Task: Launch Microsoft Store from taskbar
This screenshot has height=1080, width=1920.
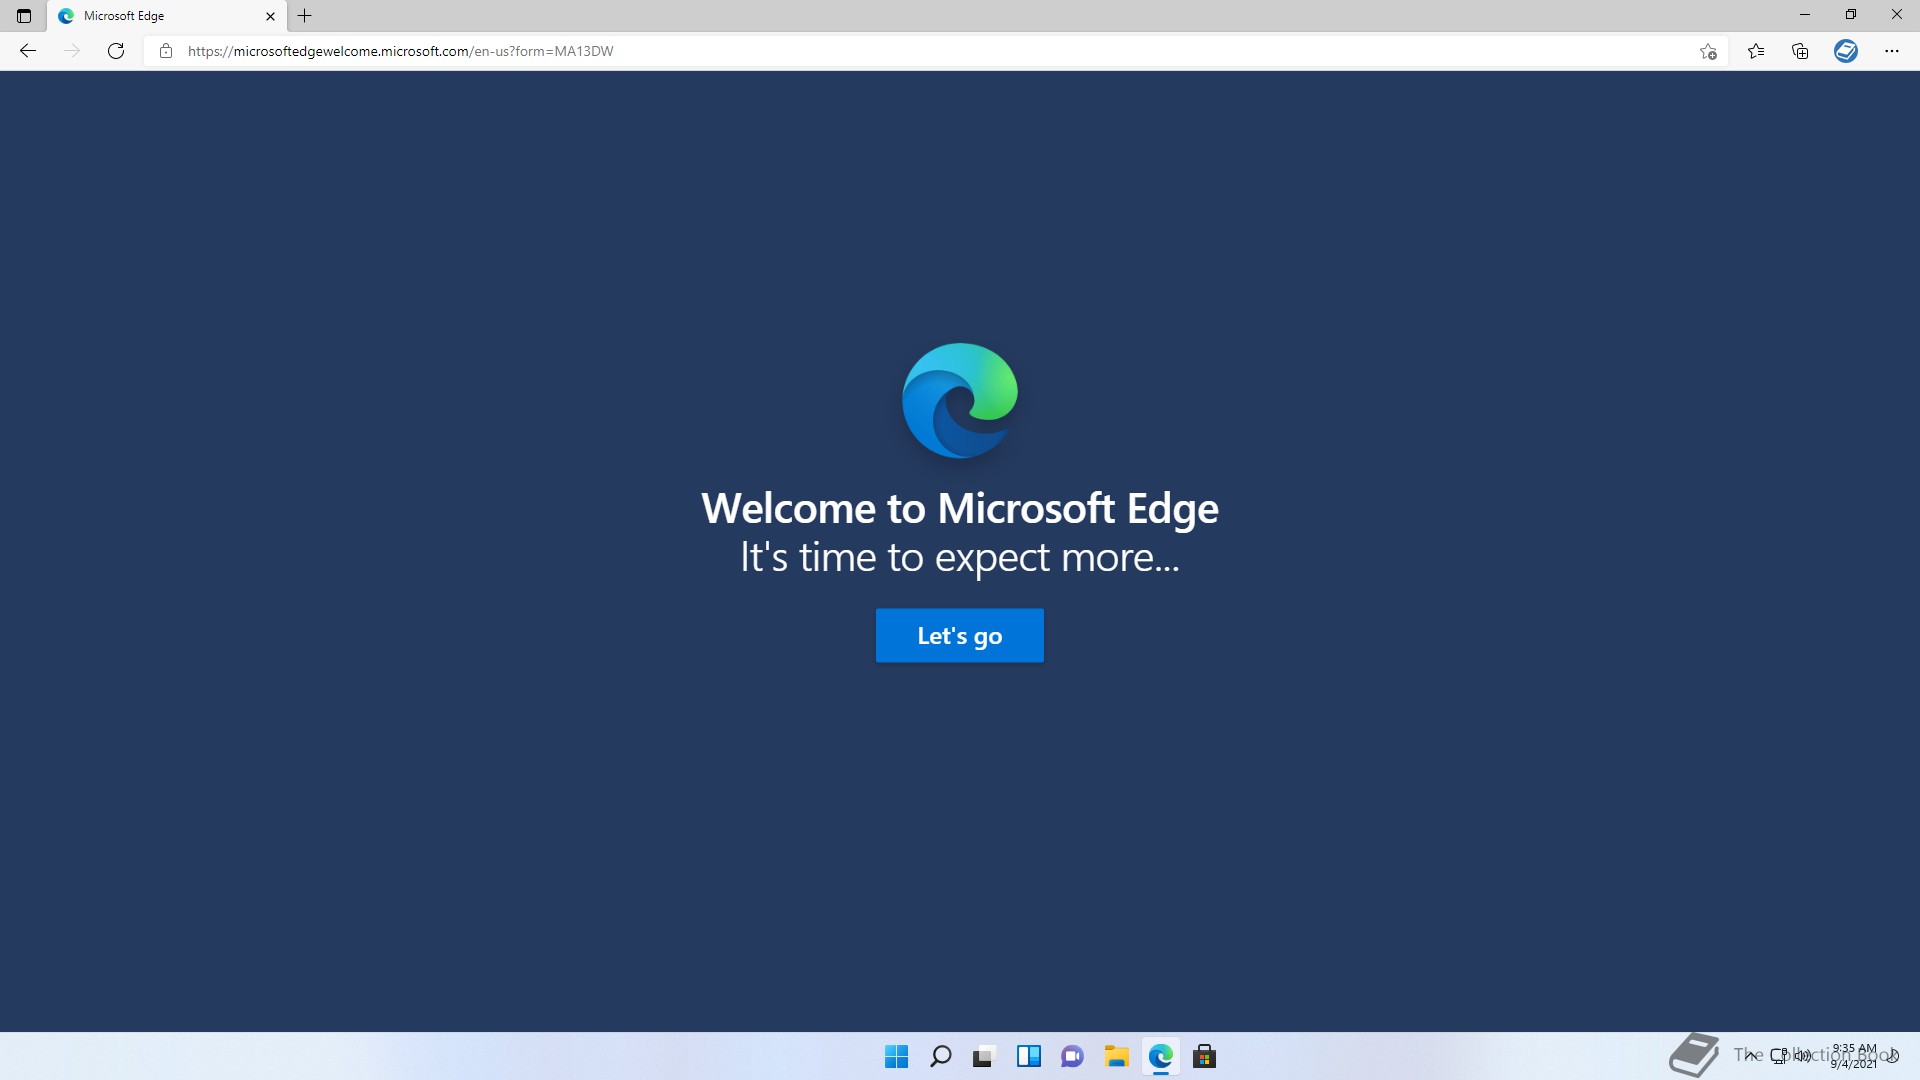Action: tap(1204, 1056)
